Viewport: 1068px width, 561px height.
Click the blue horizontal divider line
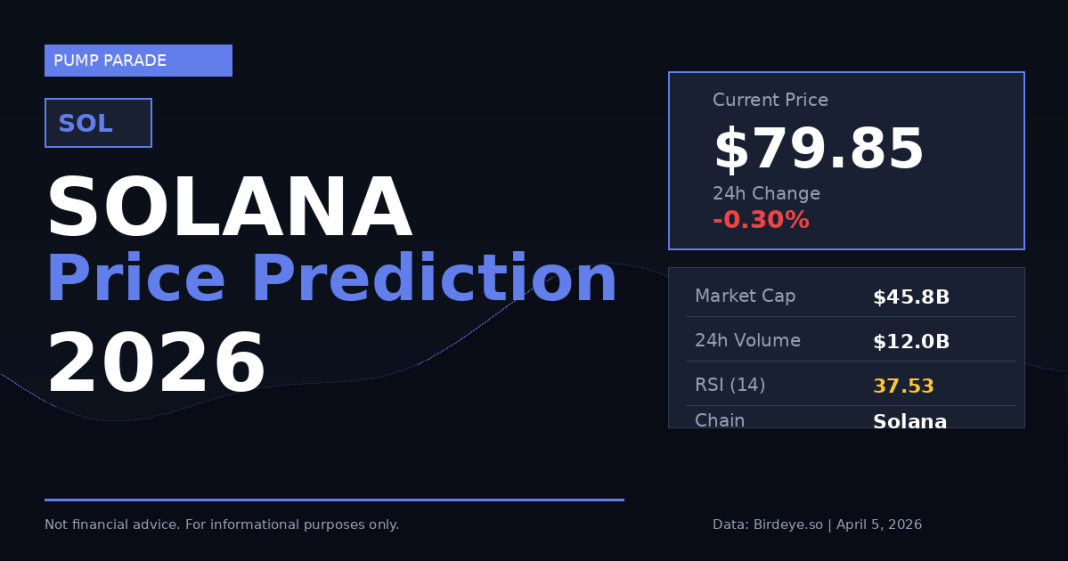334,499
